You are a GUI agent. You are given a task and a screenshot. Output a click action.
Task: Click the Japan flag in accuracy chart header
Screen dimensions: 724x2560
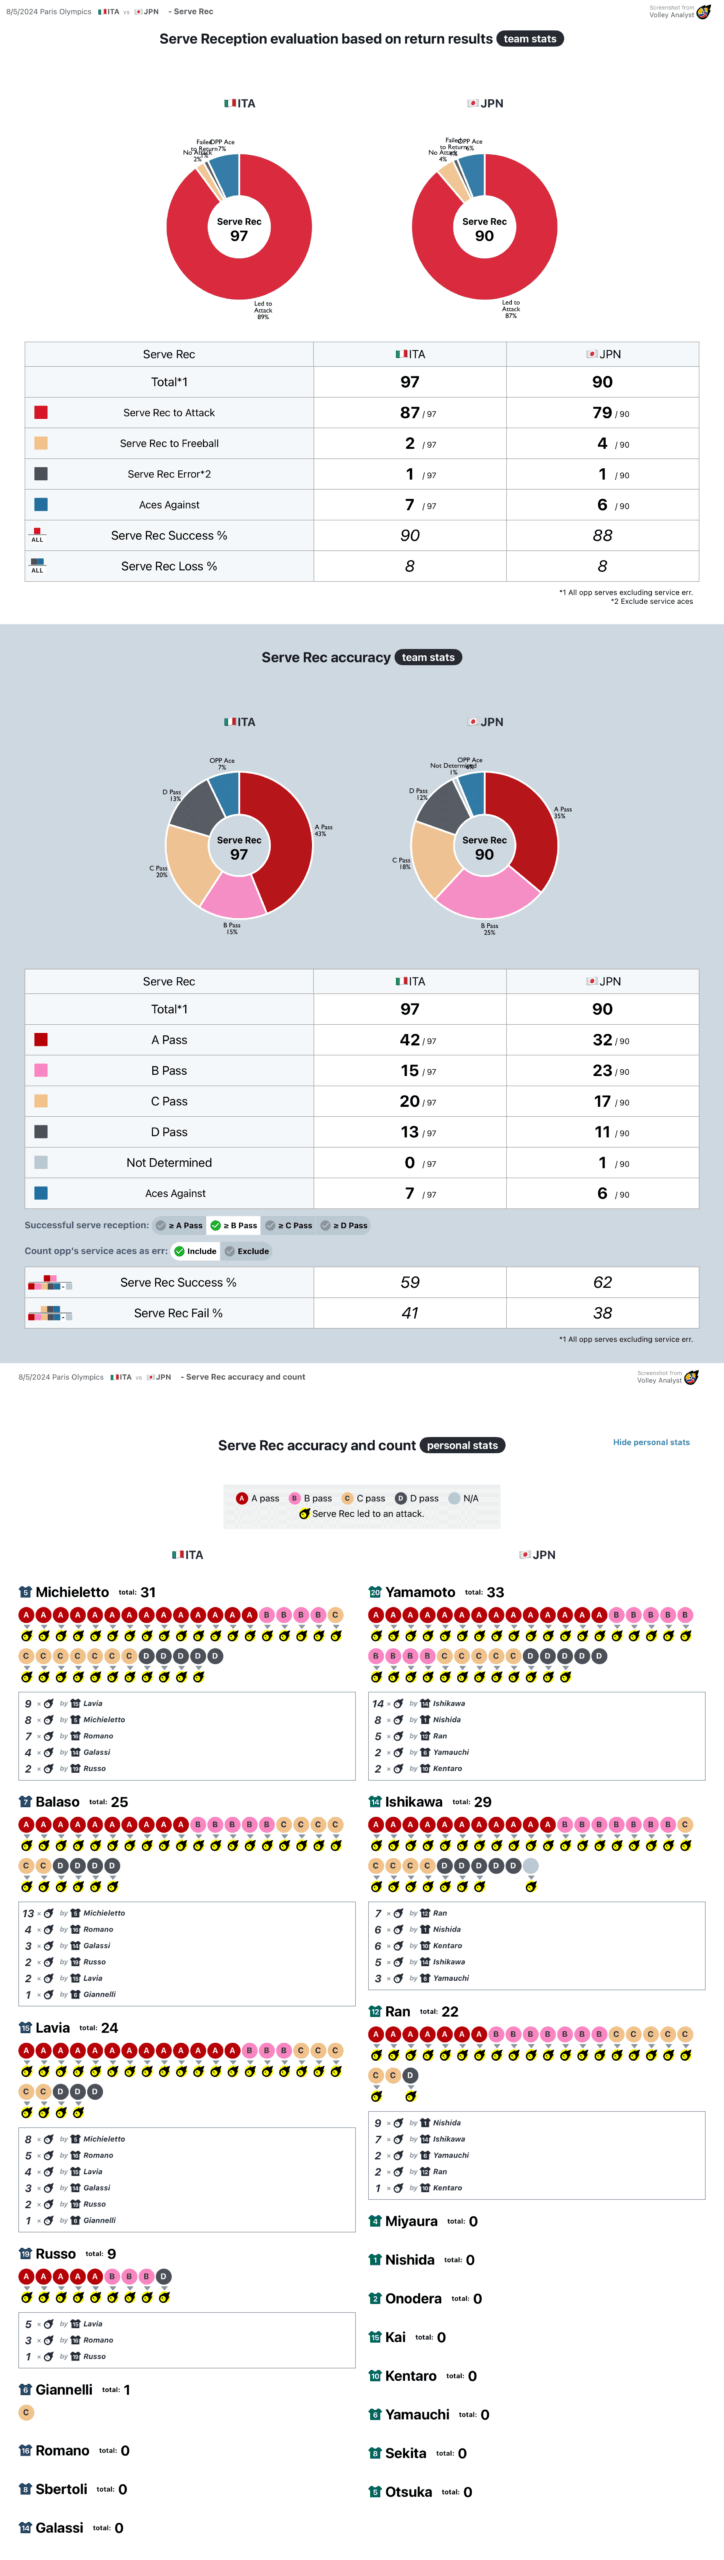click(472, 722)
